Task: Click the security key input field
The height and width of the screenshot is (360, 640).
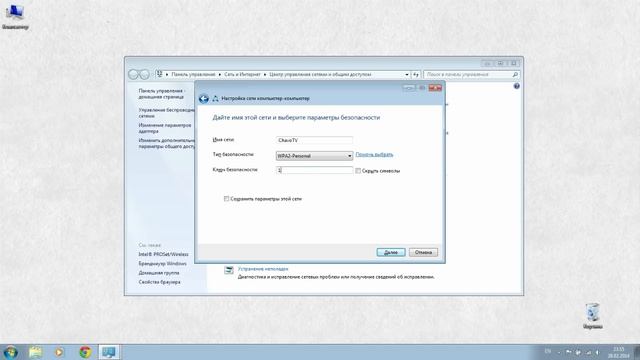Action: pyautogui.click(x=314, y=170)
